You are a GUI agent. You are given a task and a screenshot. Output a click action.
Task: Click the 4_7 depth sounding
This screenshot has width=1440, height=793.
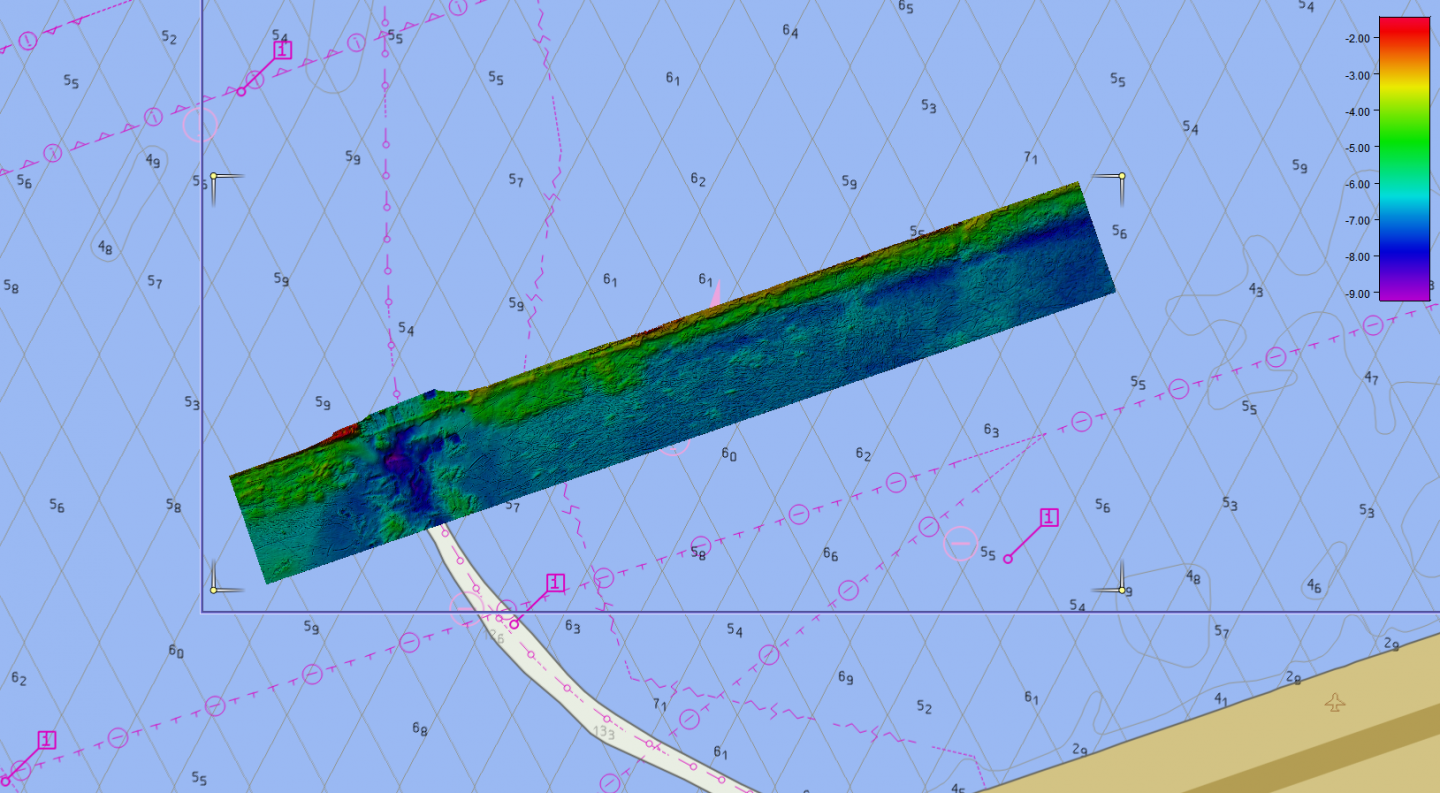pyautogui.click(x=1371, y=378)
